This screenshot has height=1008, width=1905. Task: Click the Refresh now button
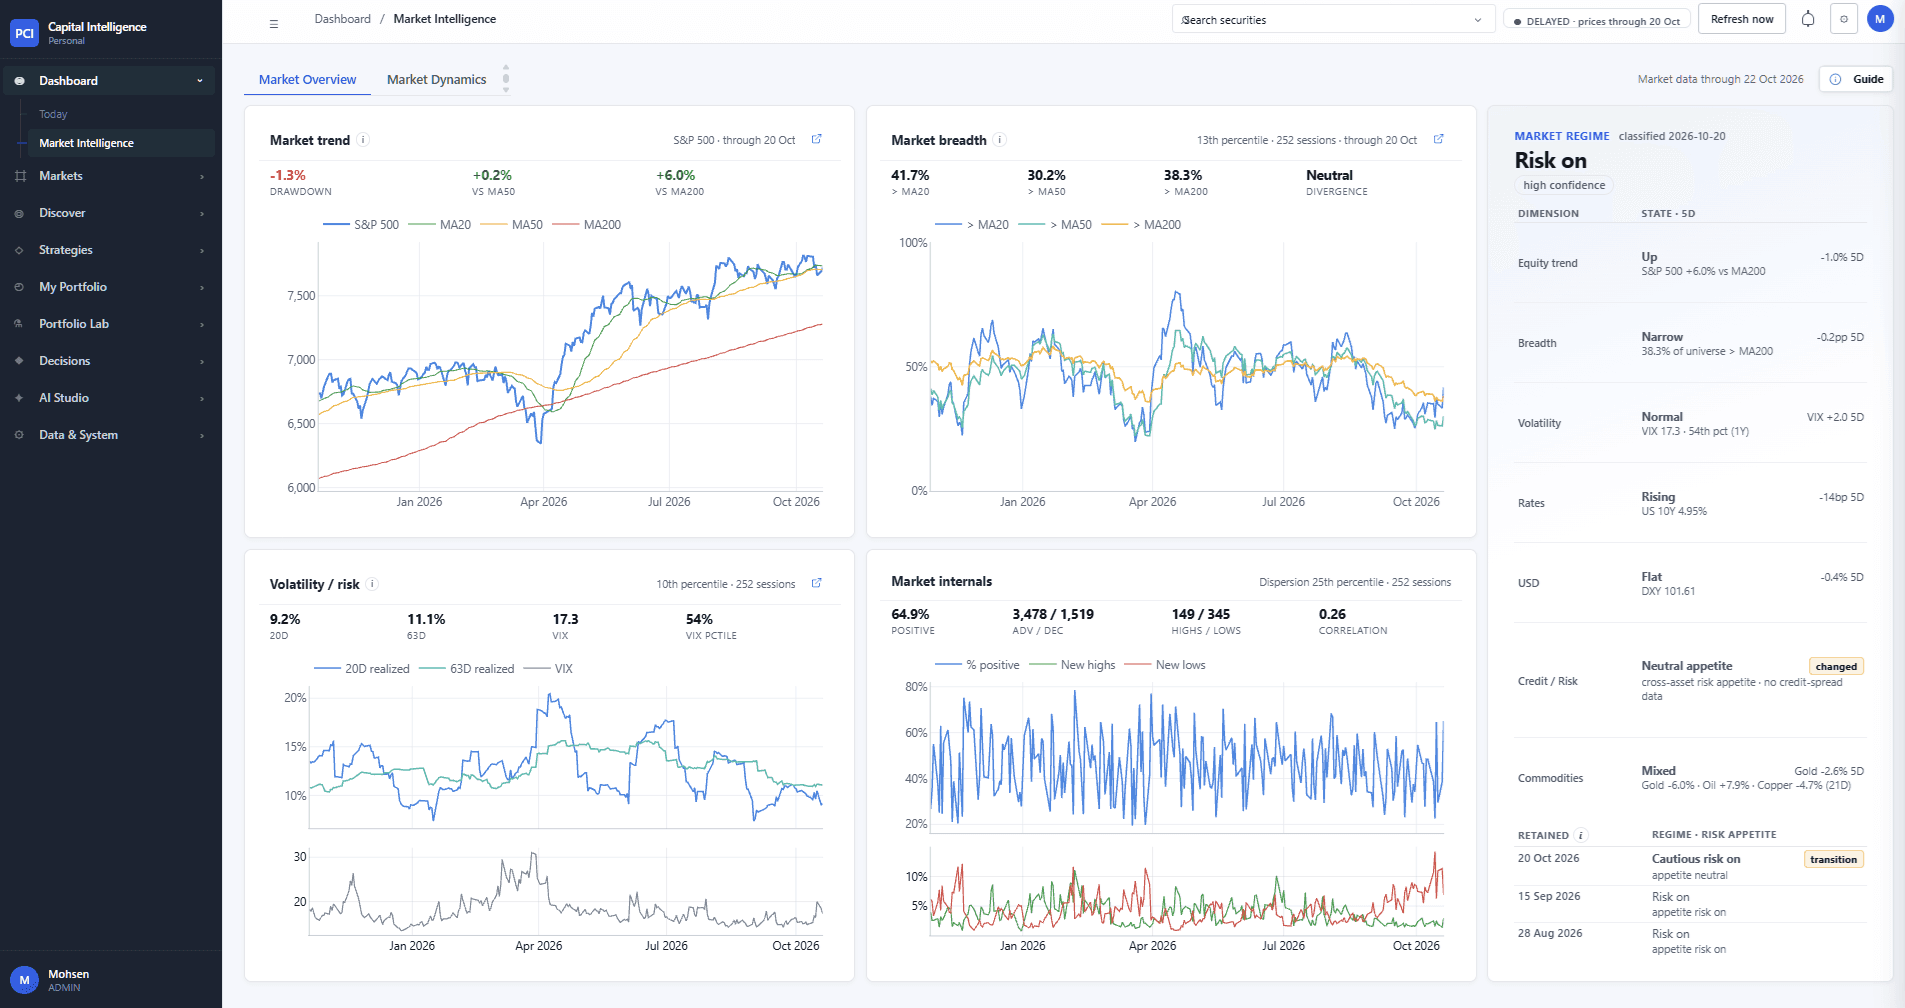pyautogui.click(x=1742, y=19)
